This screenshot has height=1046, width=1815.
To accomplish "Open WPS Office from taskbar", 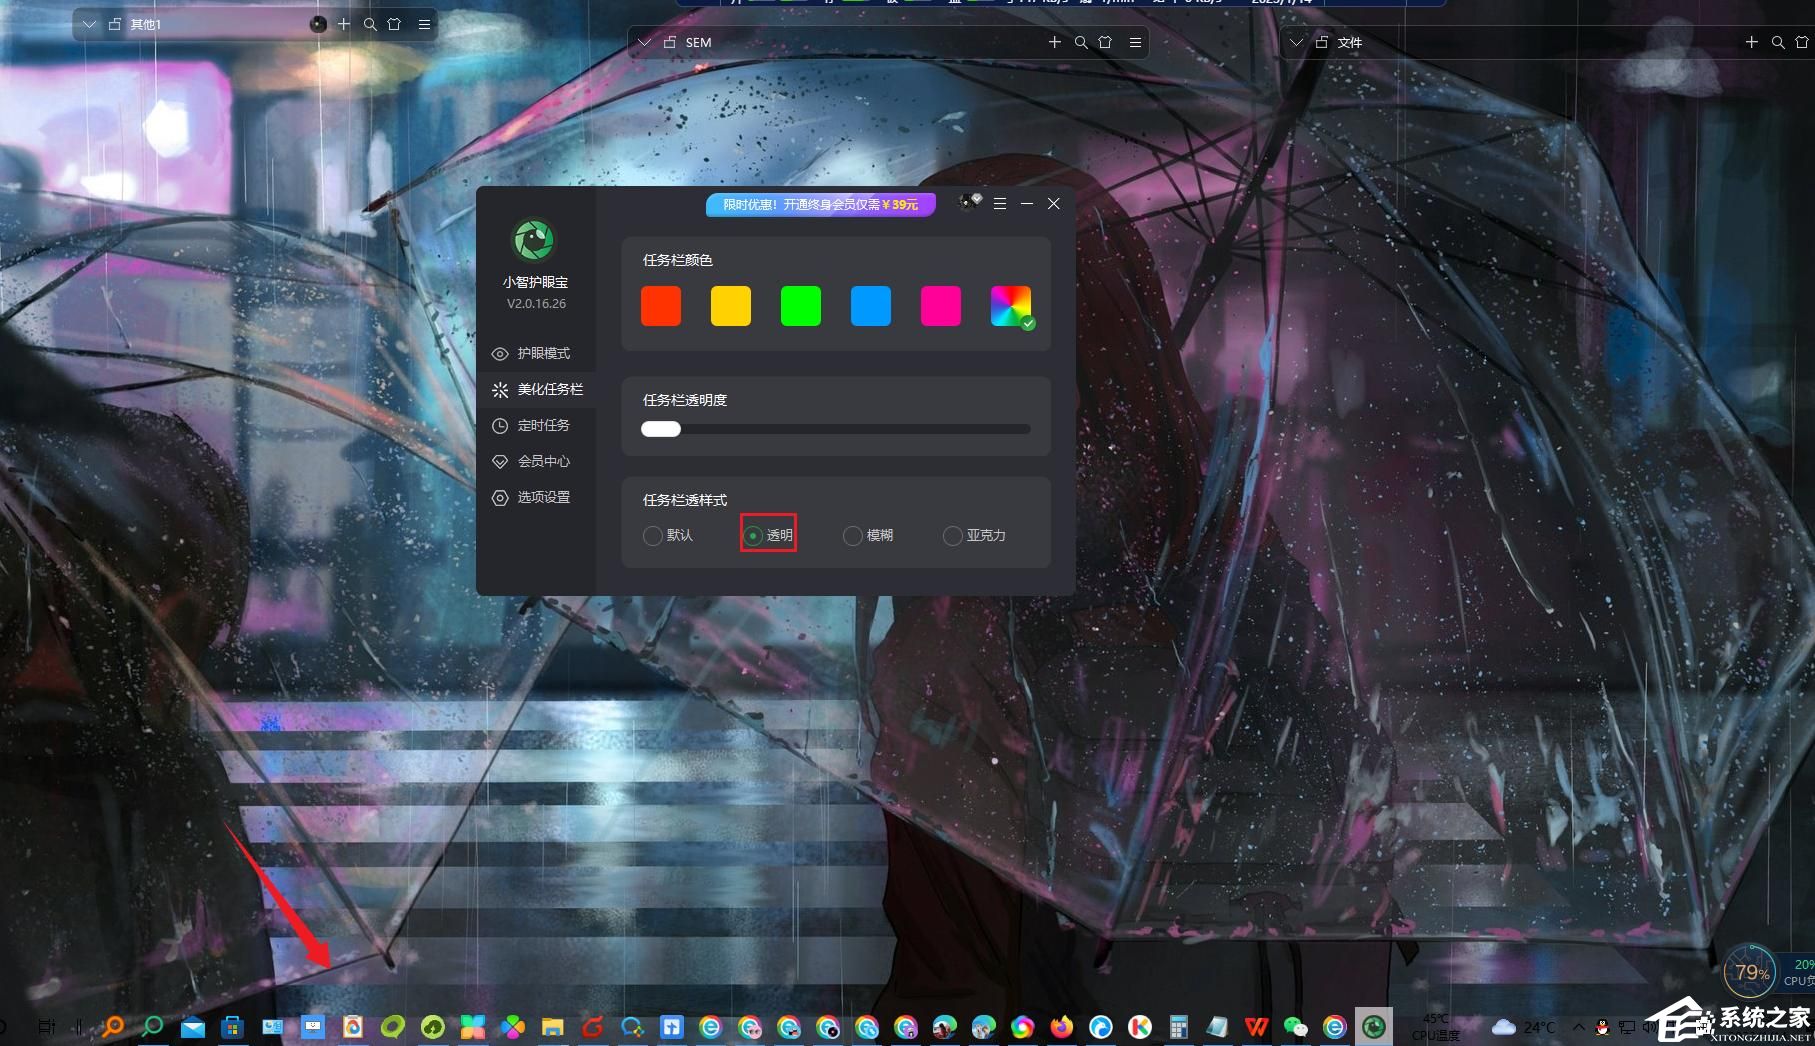I will pyautogui.click(x=1257, y=1027).
